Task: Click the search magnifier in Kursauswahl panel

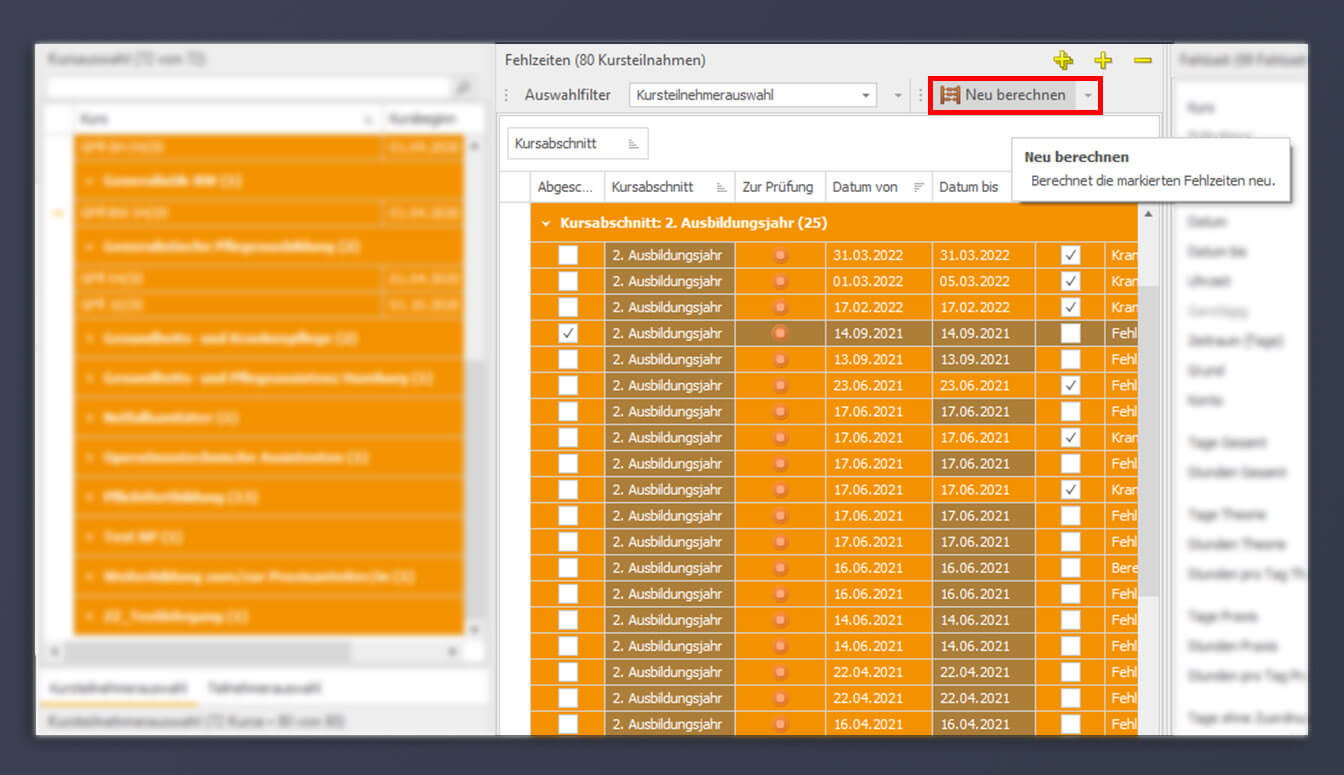Action: click(x=463, y=89)
